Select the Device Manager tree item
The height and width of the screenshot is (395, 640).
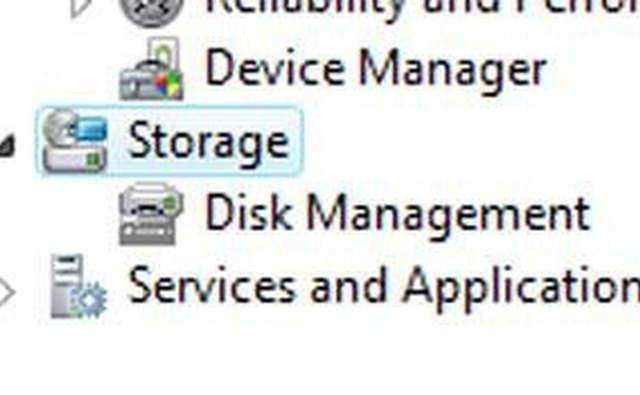[x=376, y=69]
